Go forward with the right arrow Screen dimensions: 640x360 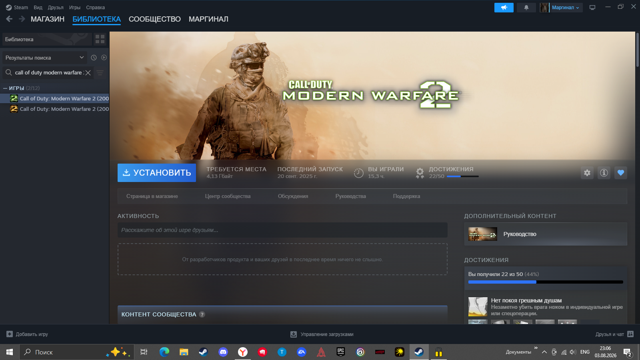coord(22,19)
